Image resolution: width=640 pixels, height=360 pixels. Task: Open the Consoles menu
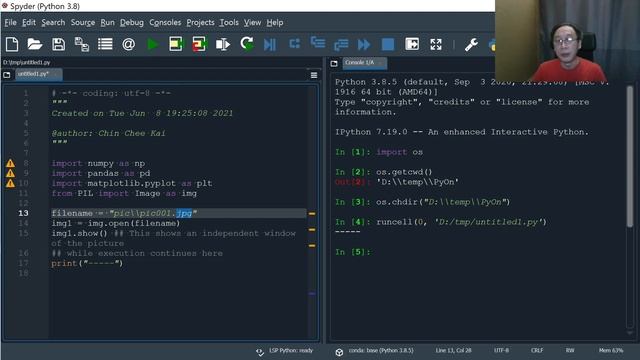[165, 22]
